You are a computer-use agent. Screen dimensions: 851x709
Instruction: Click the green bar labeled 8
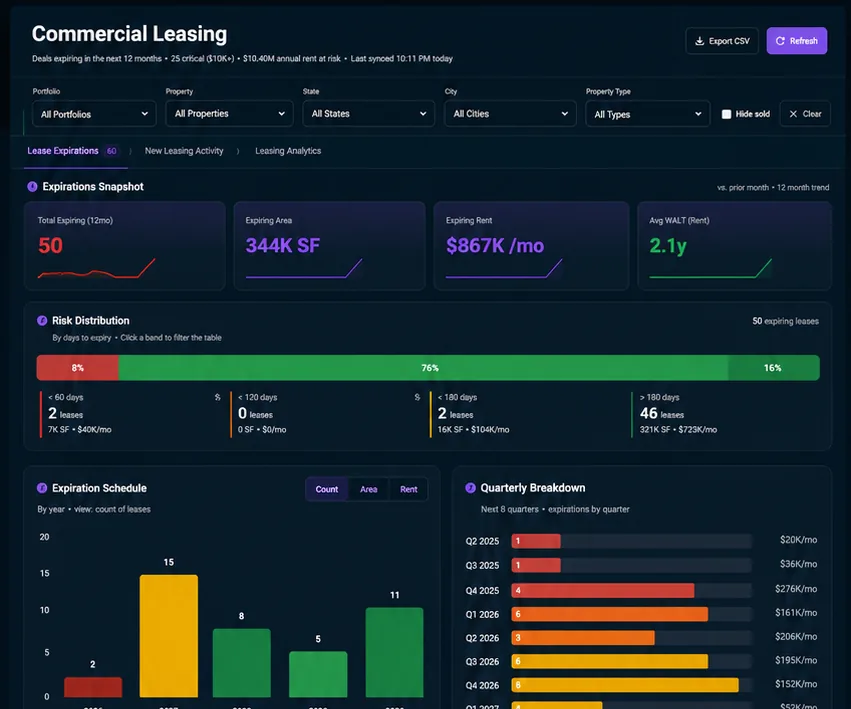[x=242, y=663]
